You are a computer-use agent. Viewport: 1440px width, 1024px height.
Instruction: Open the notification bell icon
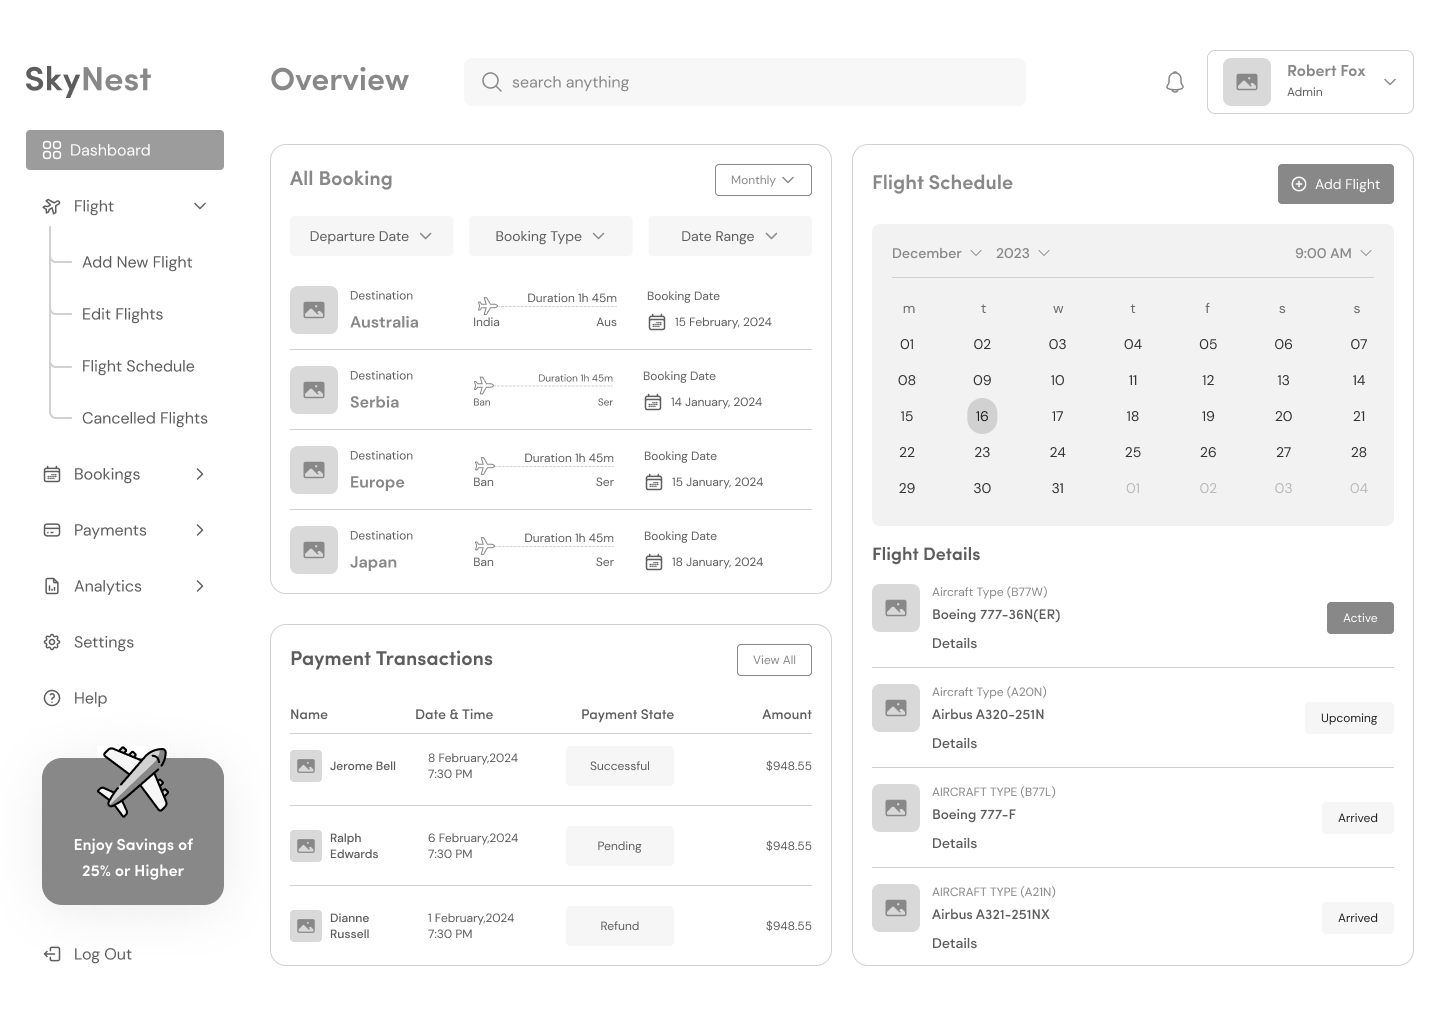click(1174, 81)
